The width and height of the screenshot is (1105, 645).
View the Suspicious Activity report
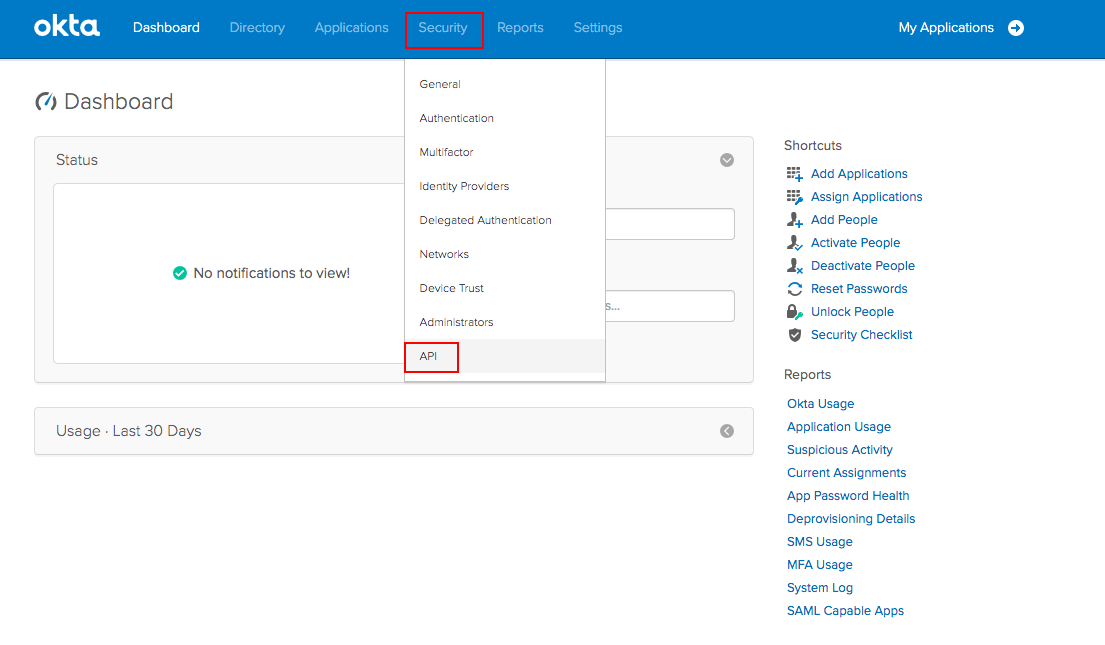[x=839, y=450]
